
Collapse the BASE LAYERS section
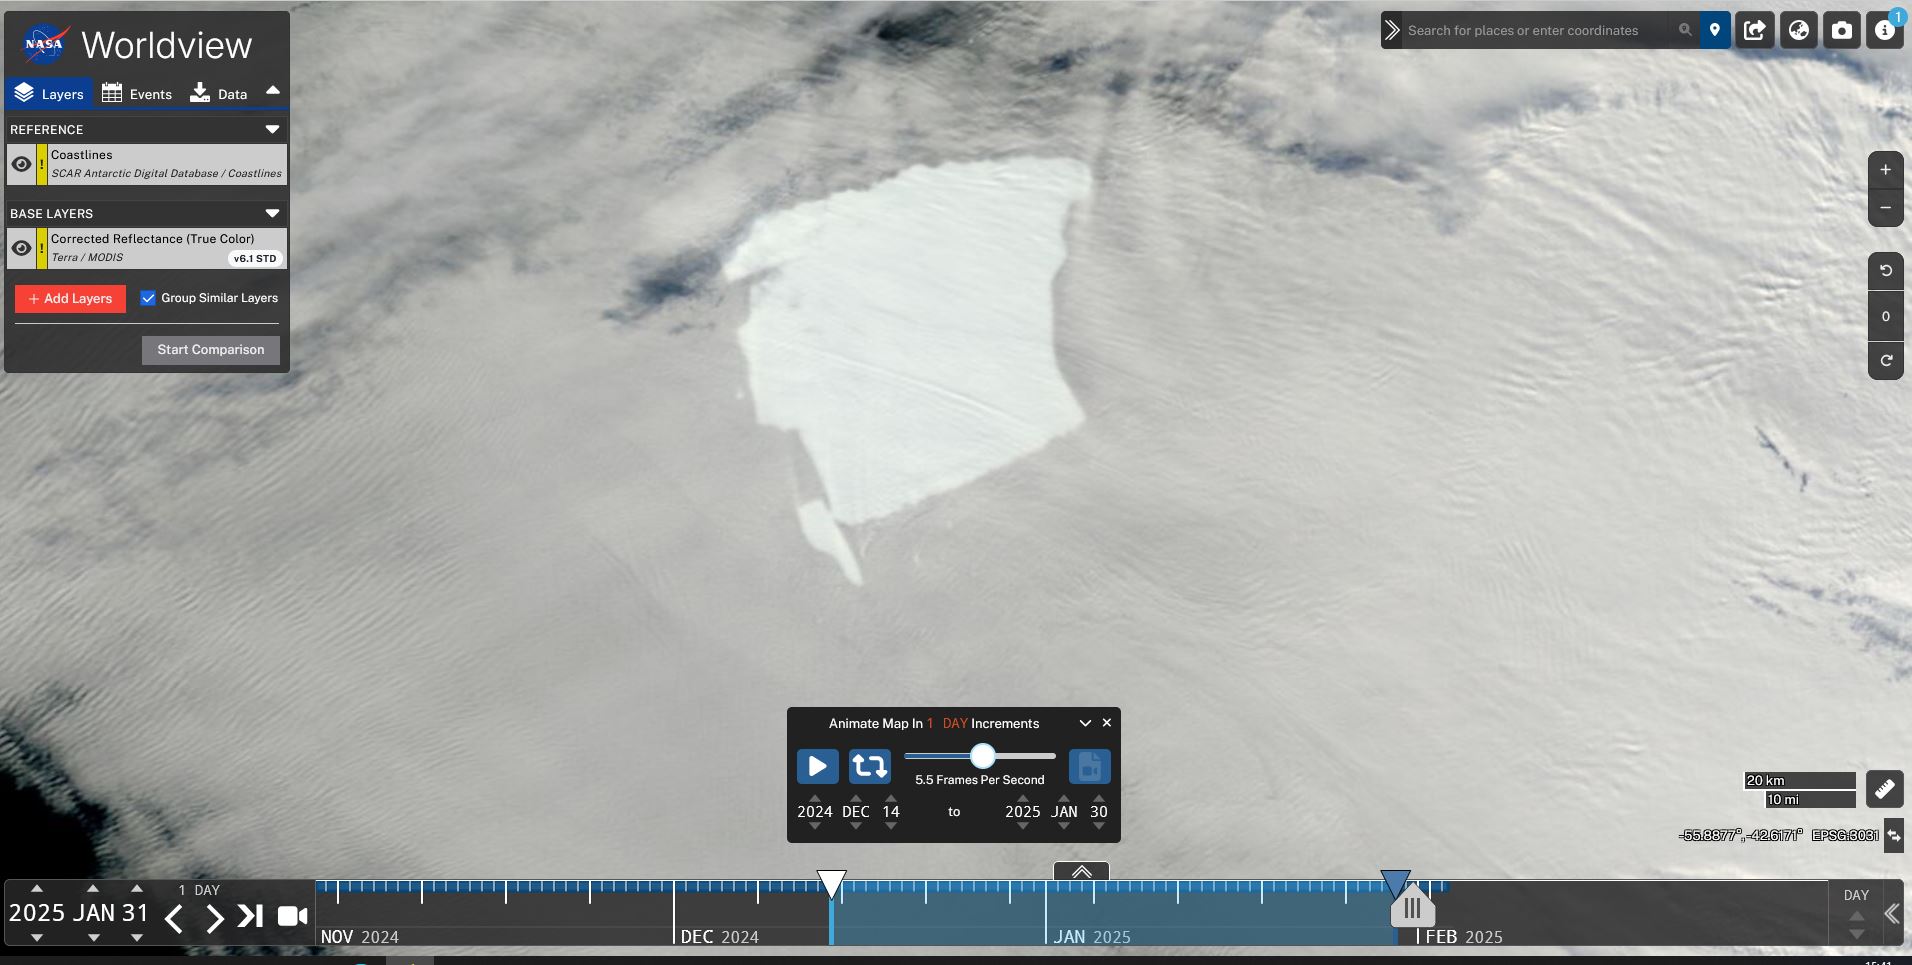pyautogui.click(x=270, y=212)
